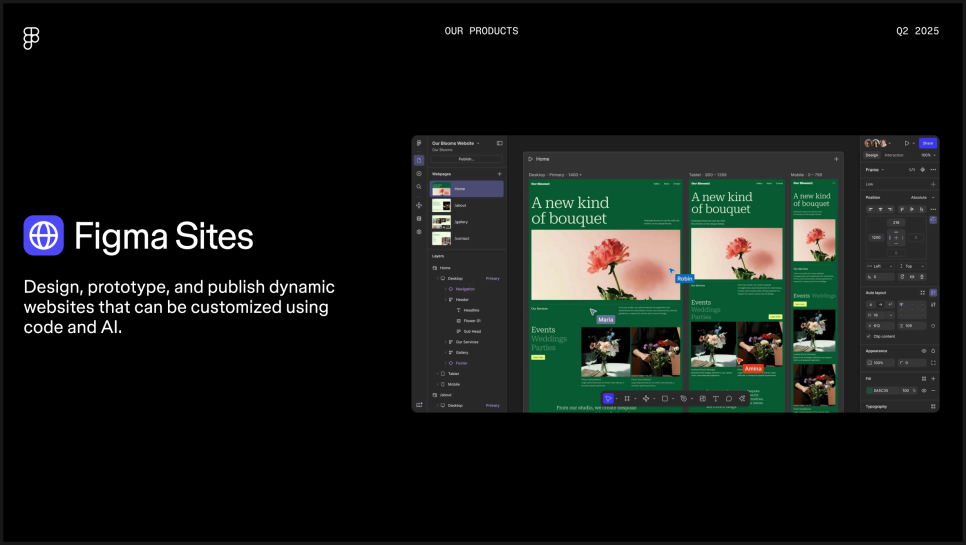This screenshot has height=545, width=966.
Task: Expand the Header layer group
Action: 445,299
